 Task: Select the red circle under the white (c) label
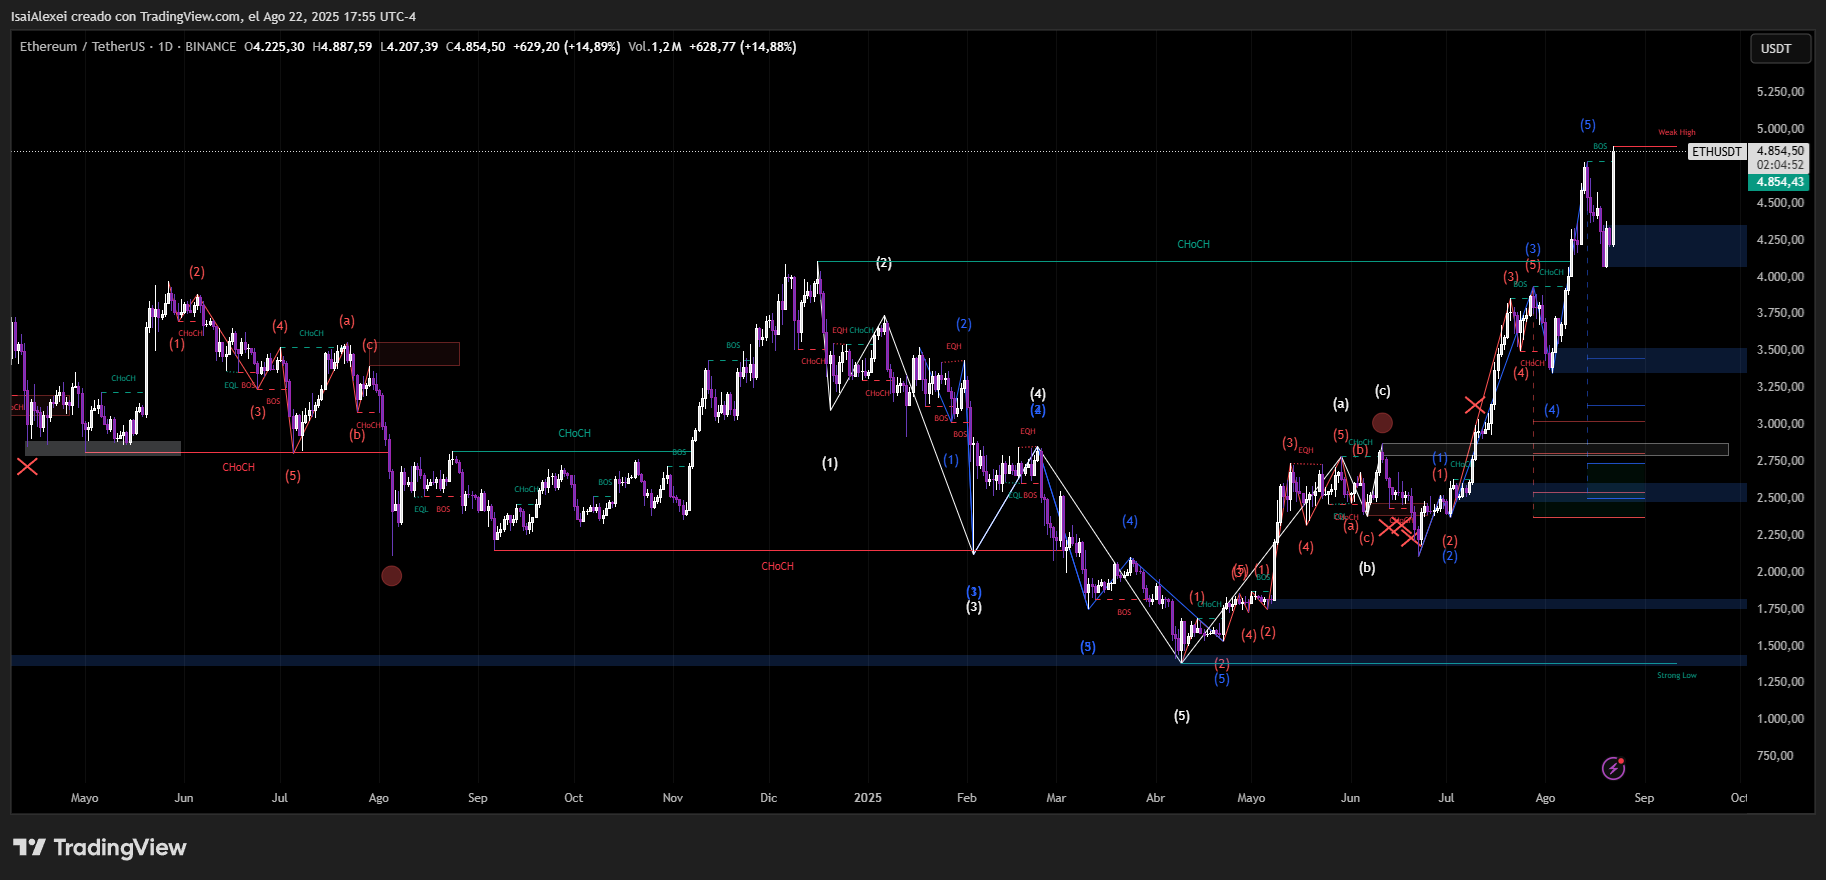[x=1382, y=423]
